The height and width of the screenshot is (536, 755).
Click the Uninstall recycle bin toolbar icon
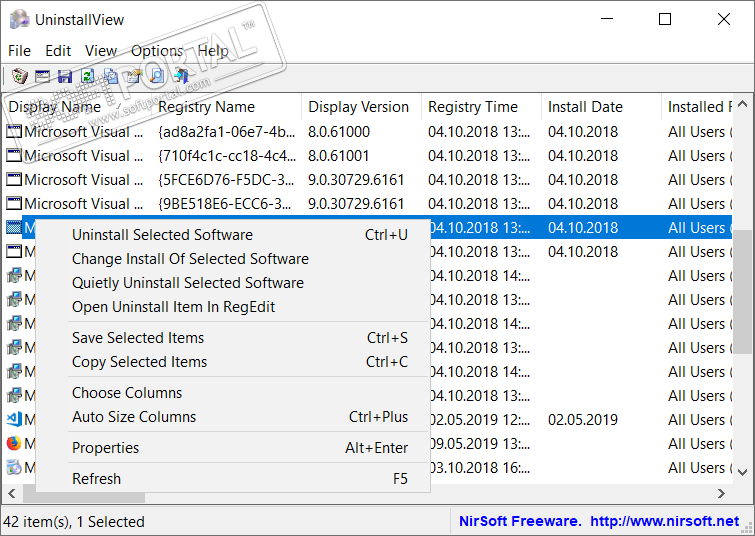(19, 76)
